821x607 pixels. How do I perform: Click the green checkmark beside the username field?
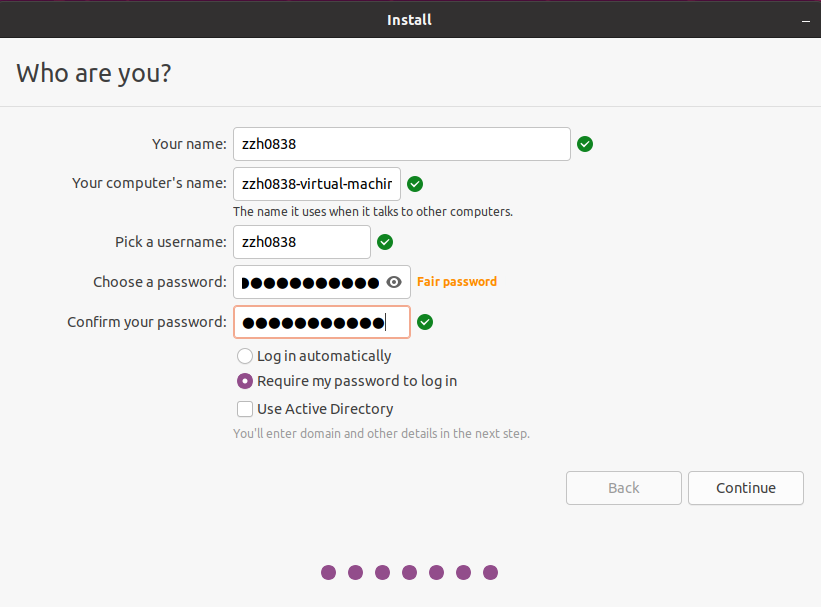(x=385, y=242)
